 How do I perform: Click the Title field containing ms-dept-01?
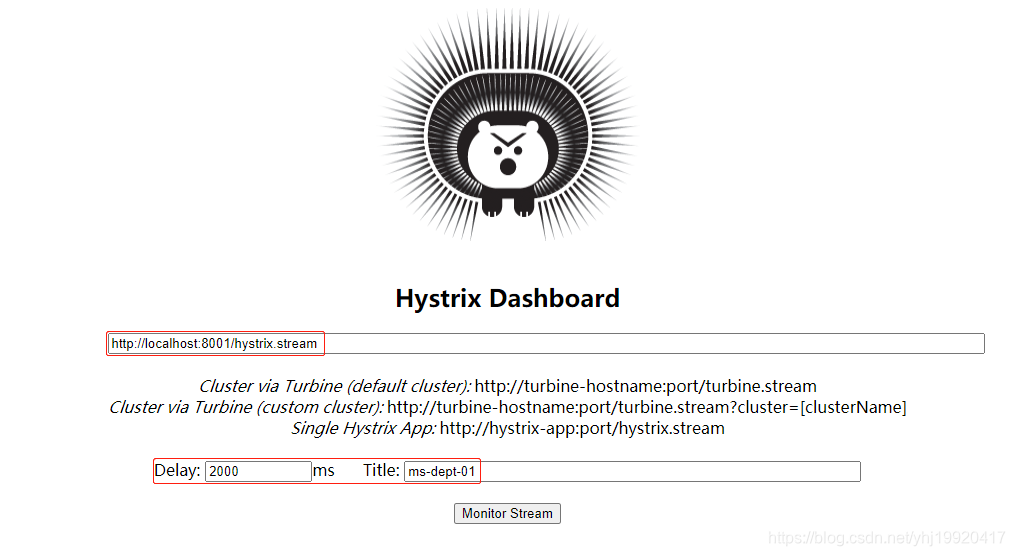(x=632, y=471)
